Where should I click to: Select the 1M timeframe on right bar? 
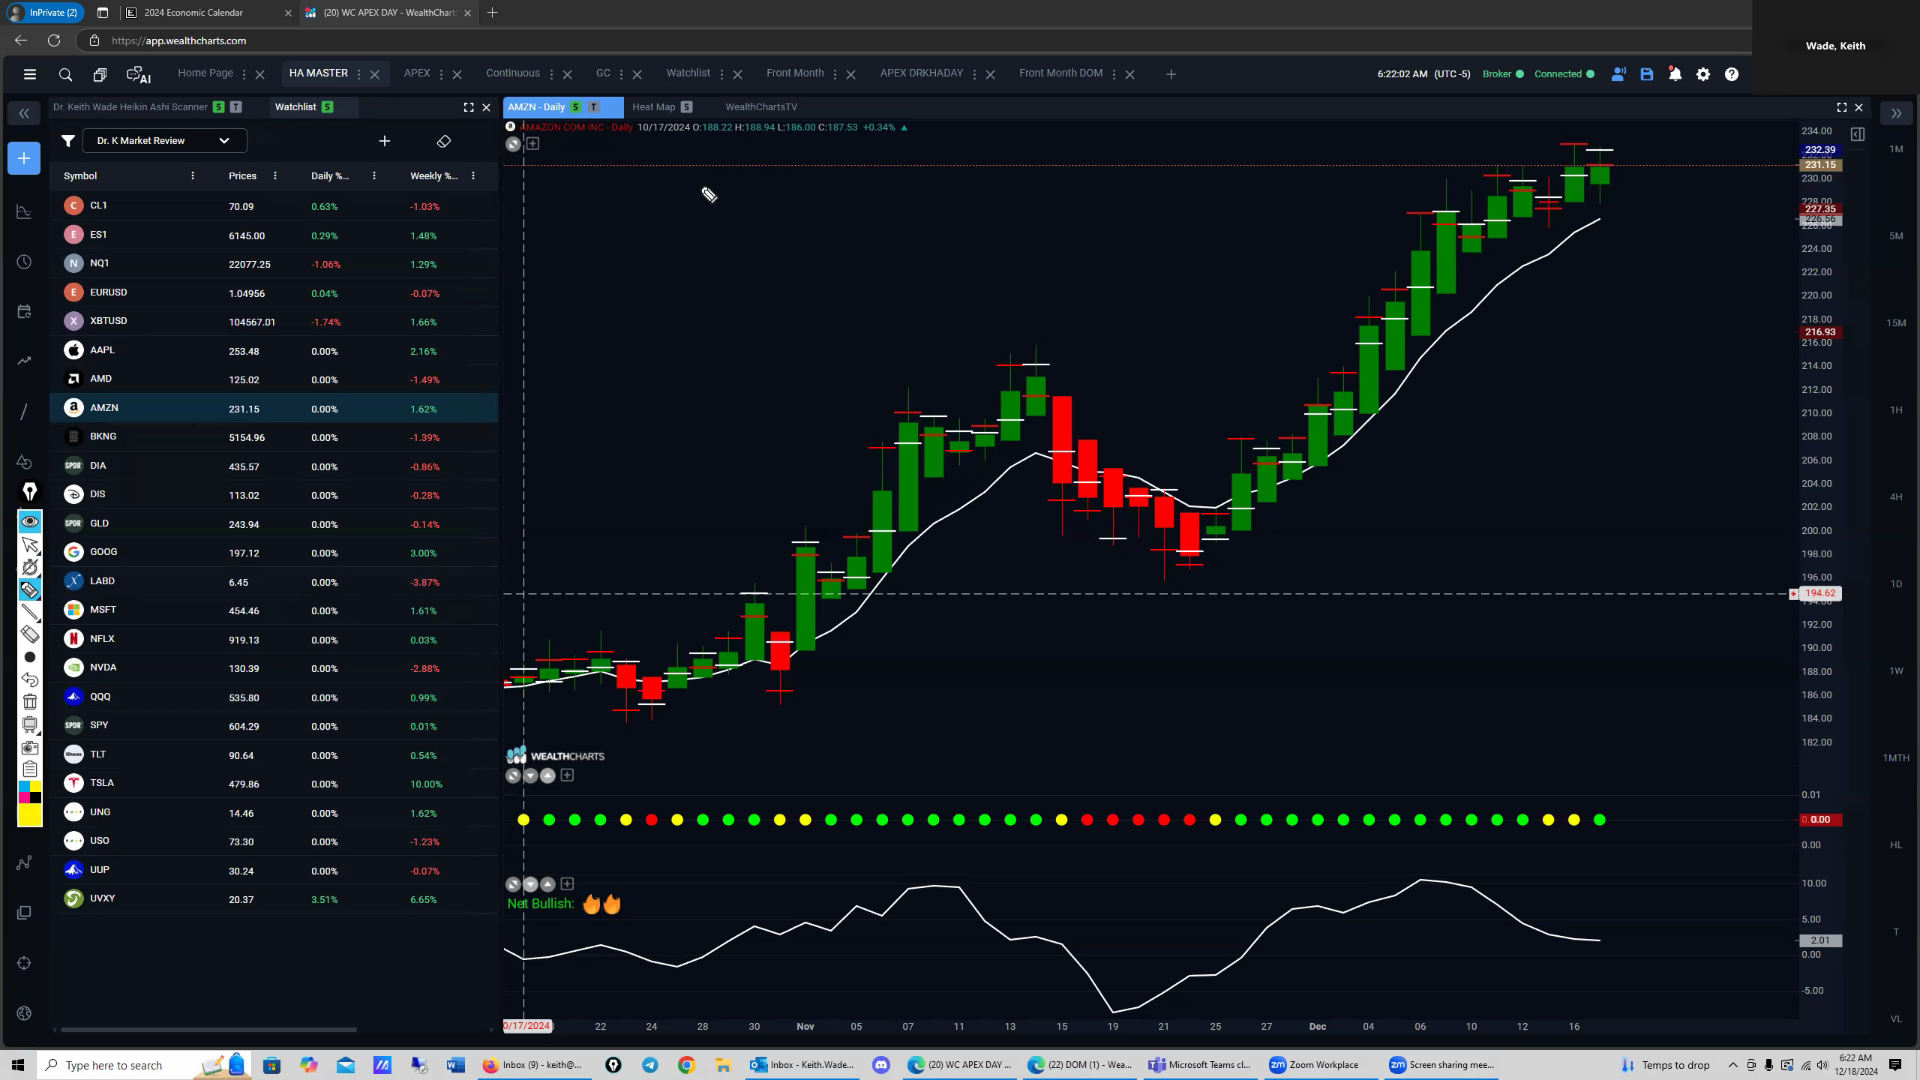[x=1896, y=149]
